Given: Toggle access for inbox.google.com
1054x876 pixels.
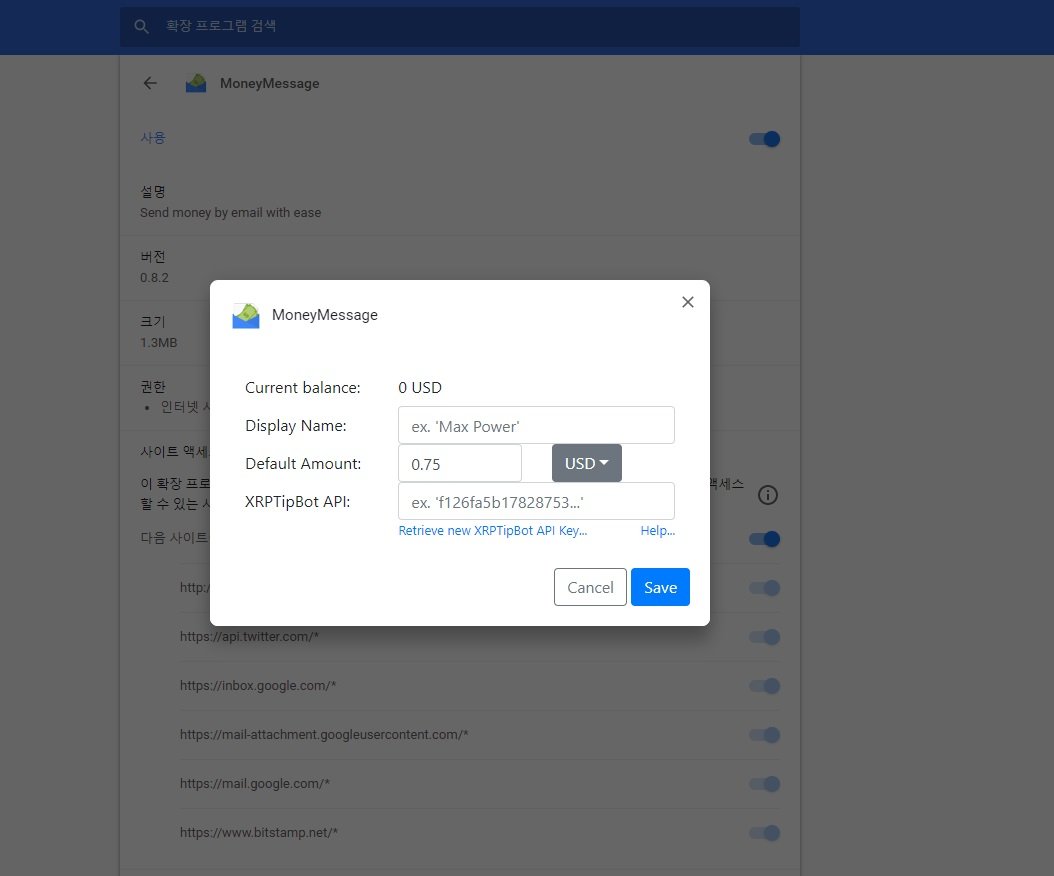Looking at the screenshot, I should (764, 686).
